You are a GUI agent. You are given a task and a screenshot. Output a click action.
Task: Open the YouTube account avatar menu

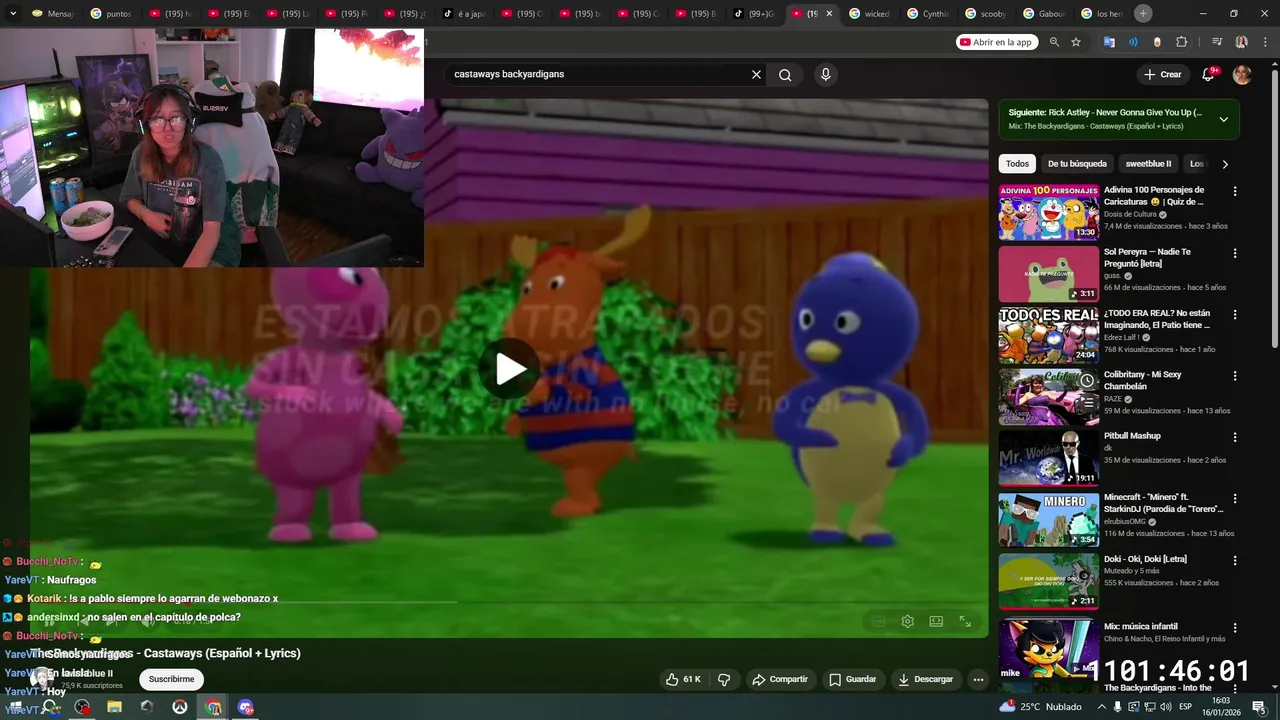pos(1242,75)
